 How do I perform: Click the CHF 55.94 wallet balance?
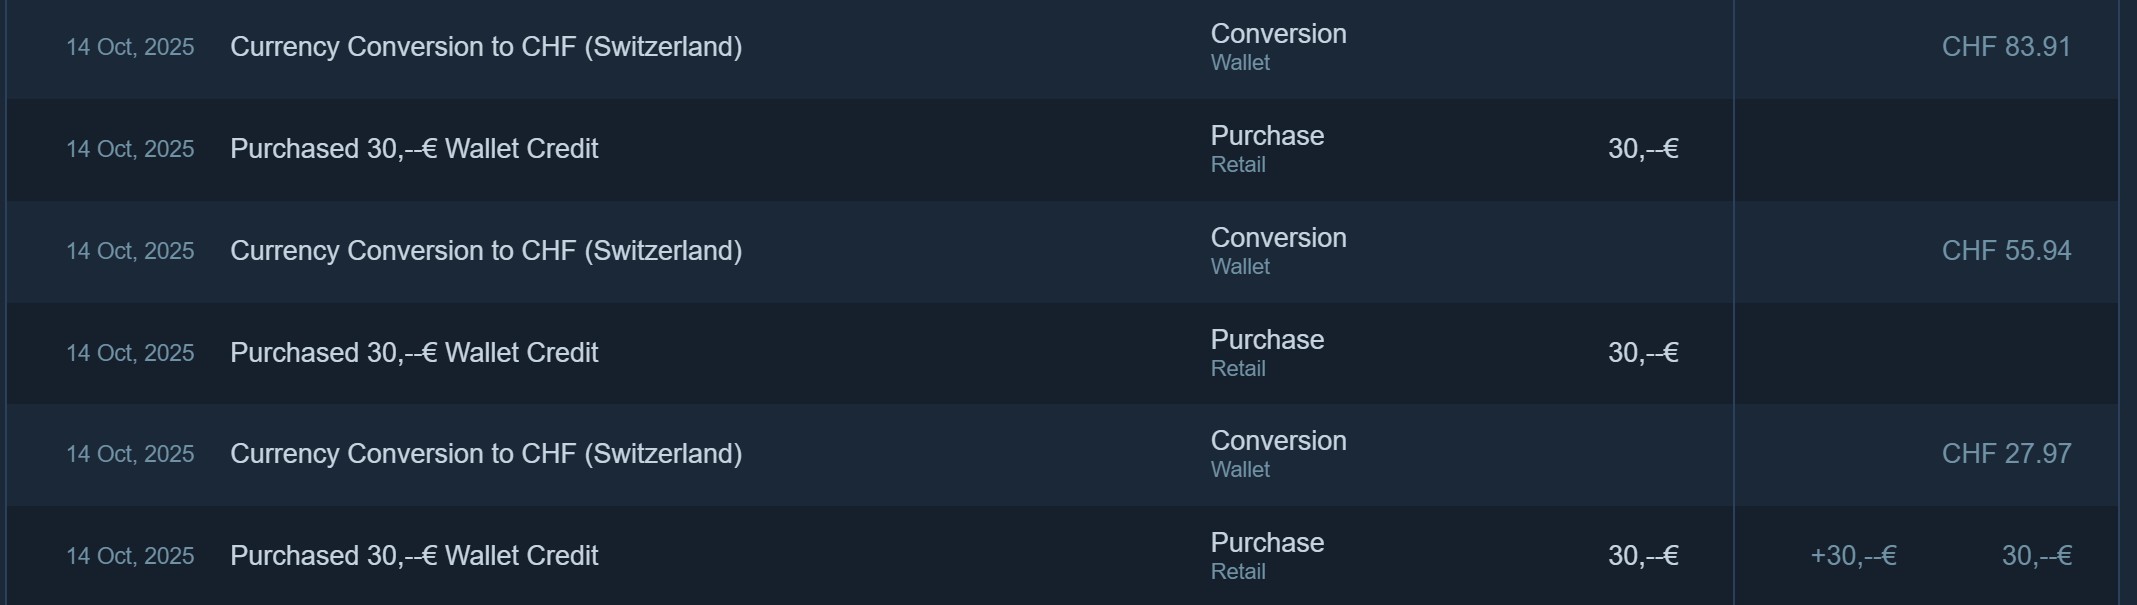click(x=2005, y=250)
